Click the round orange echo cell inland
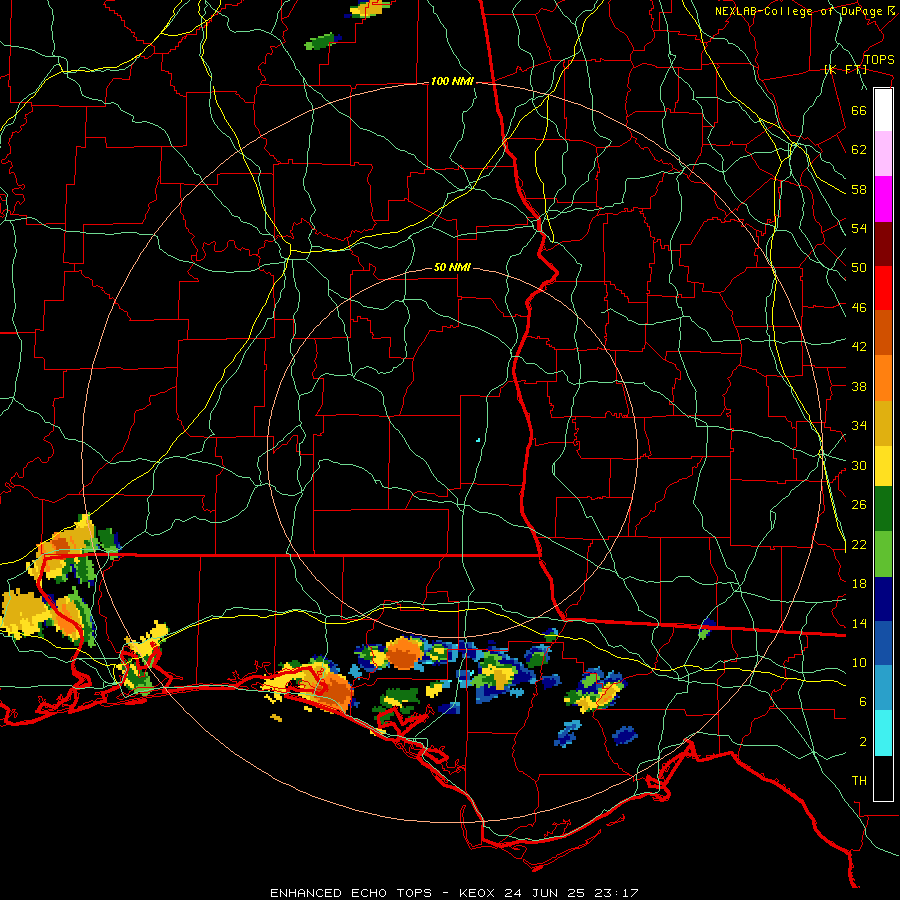Image resolution: width=900 pixels, height=900 pixels. 404,653
